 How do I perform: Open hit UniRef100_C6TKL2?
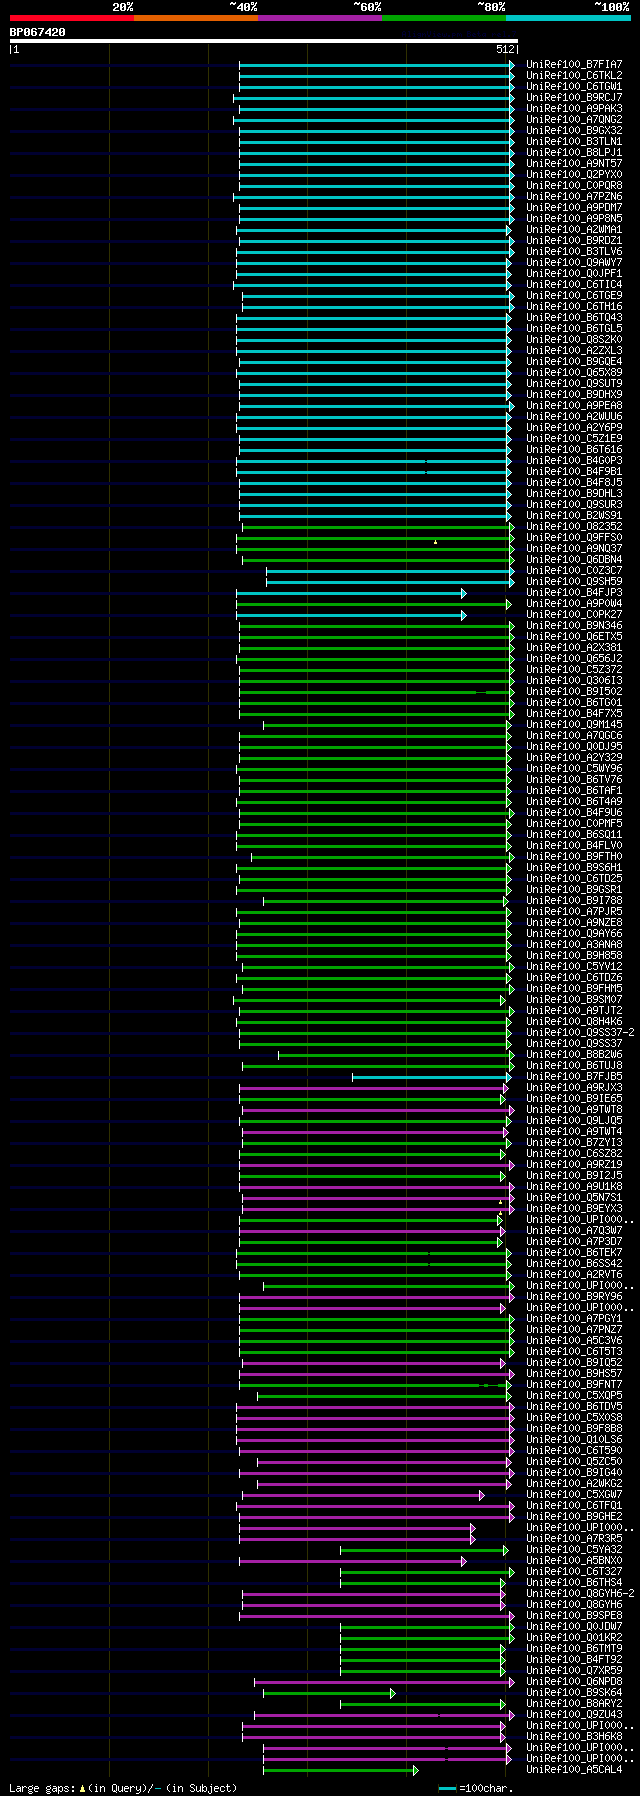574,76
